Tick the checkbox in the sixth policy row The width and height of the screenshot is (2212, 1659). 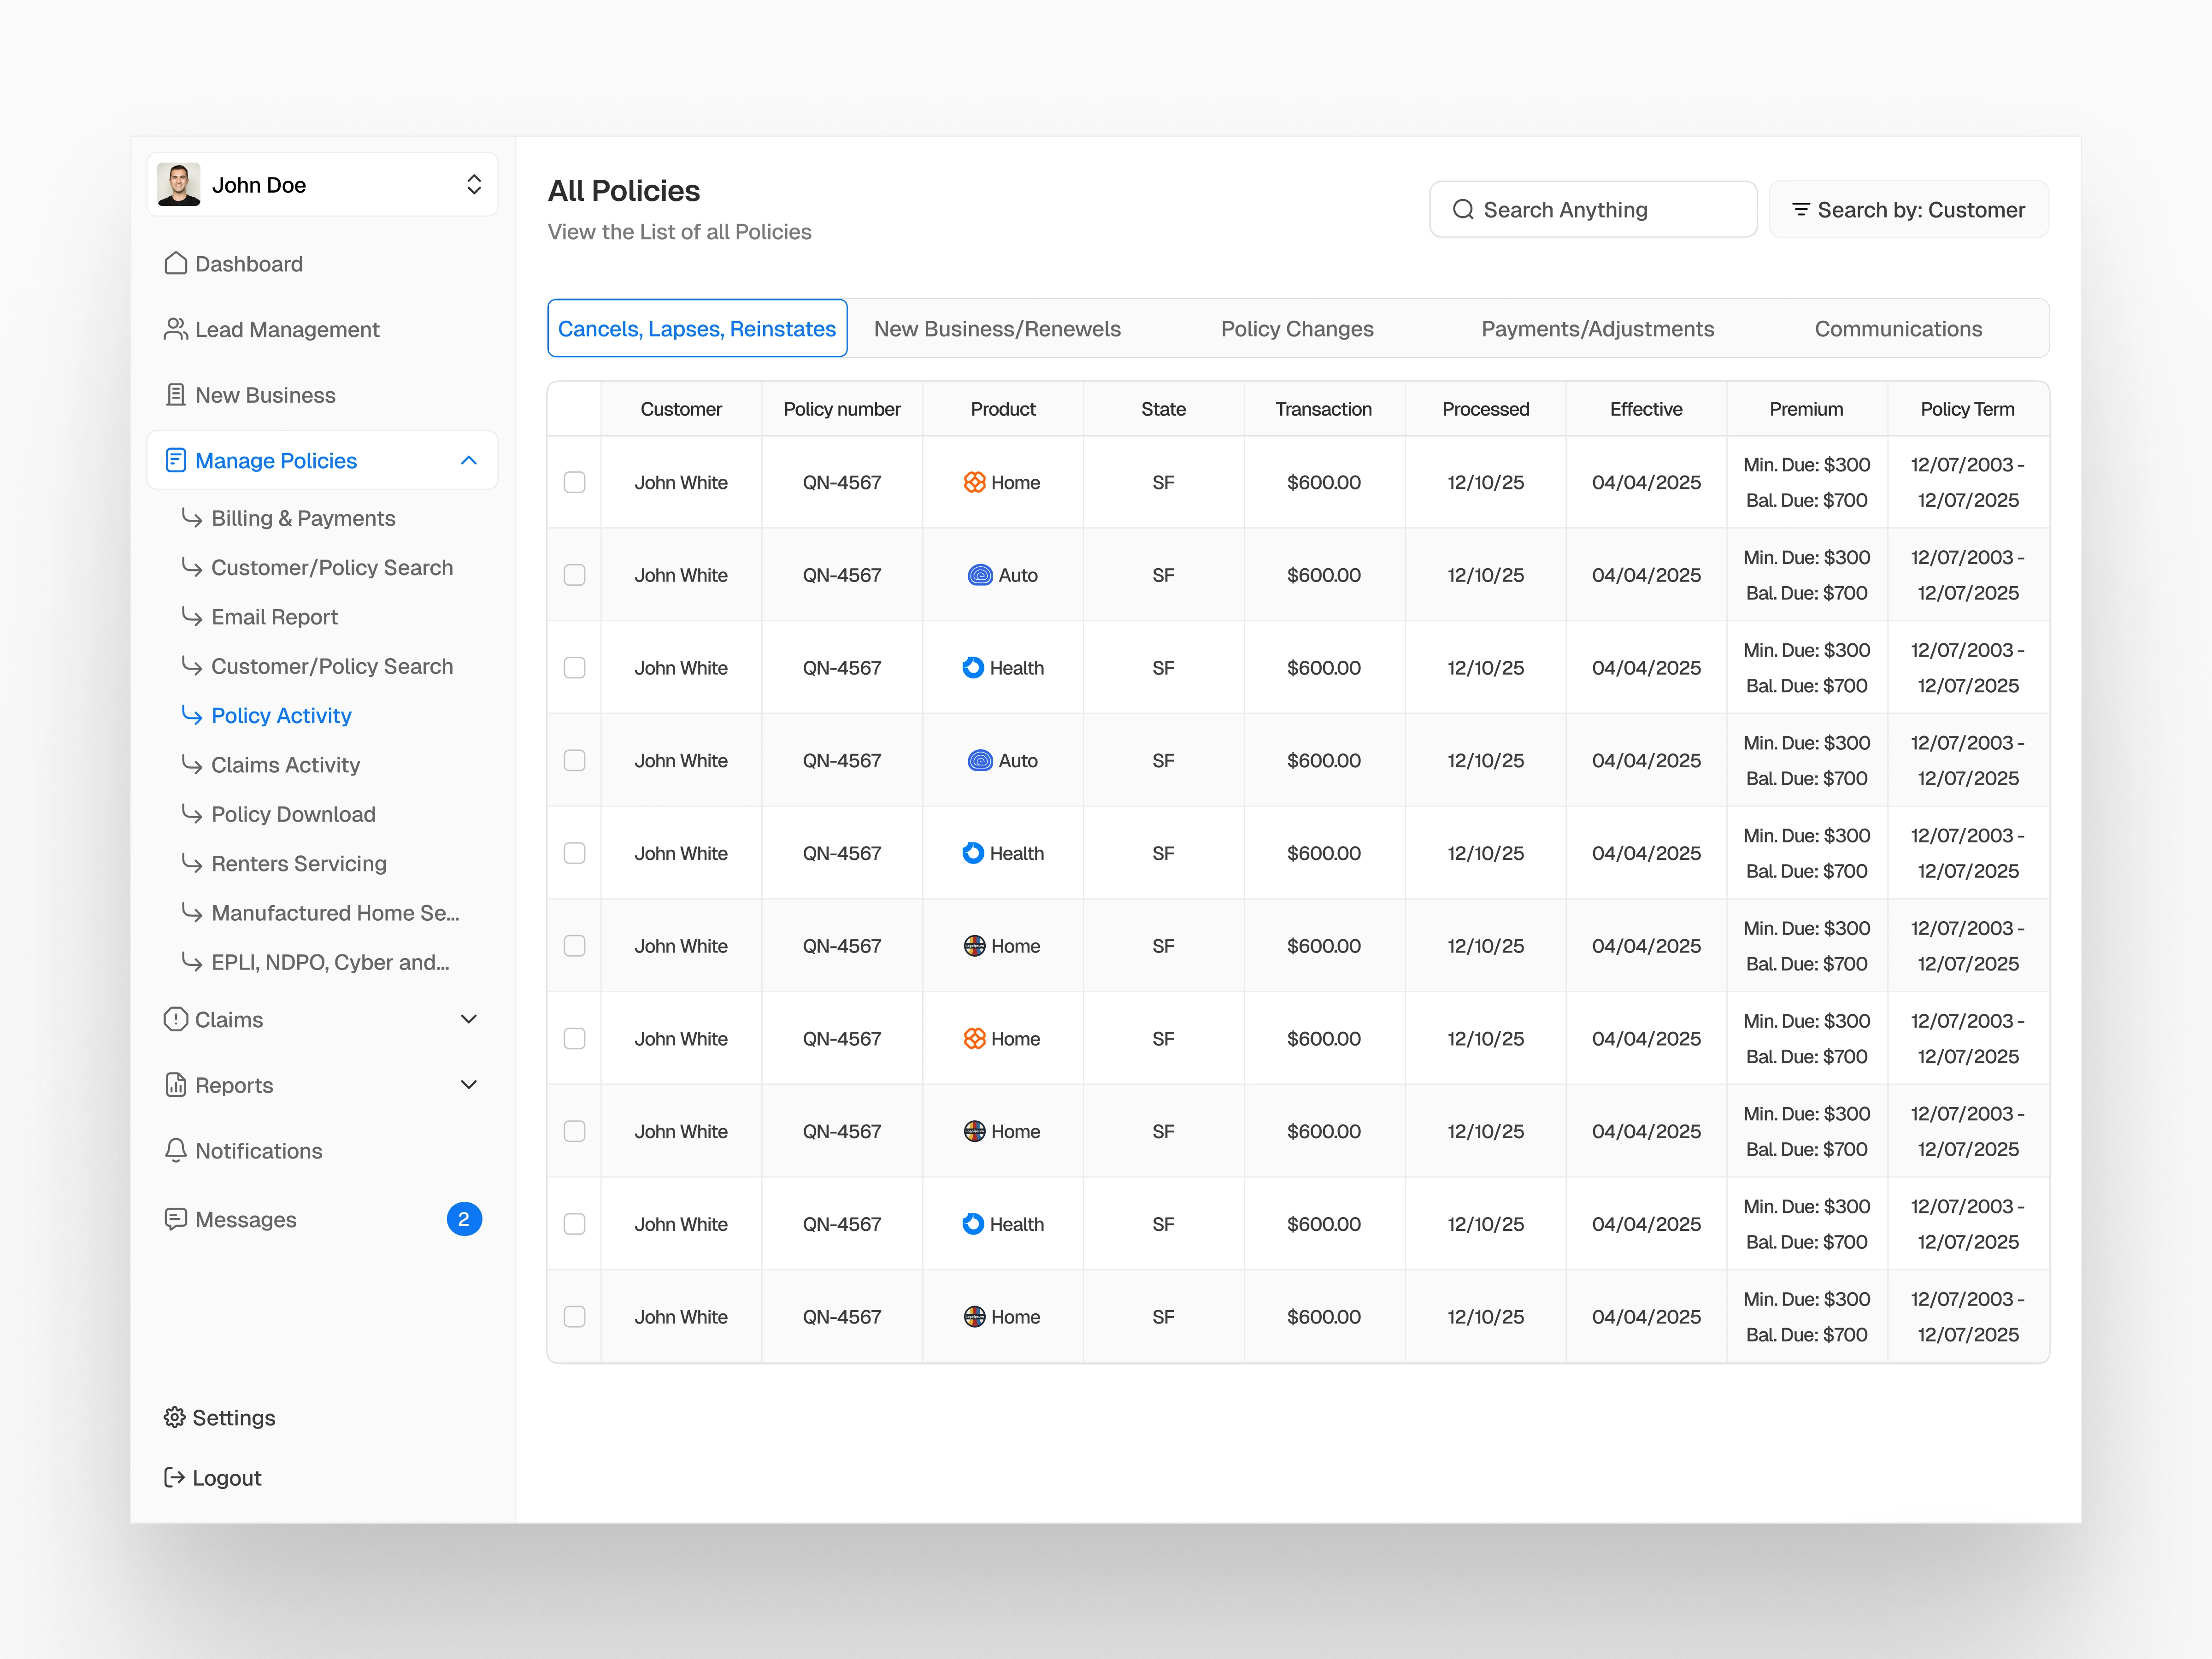click(575, 946)
